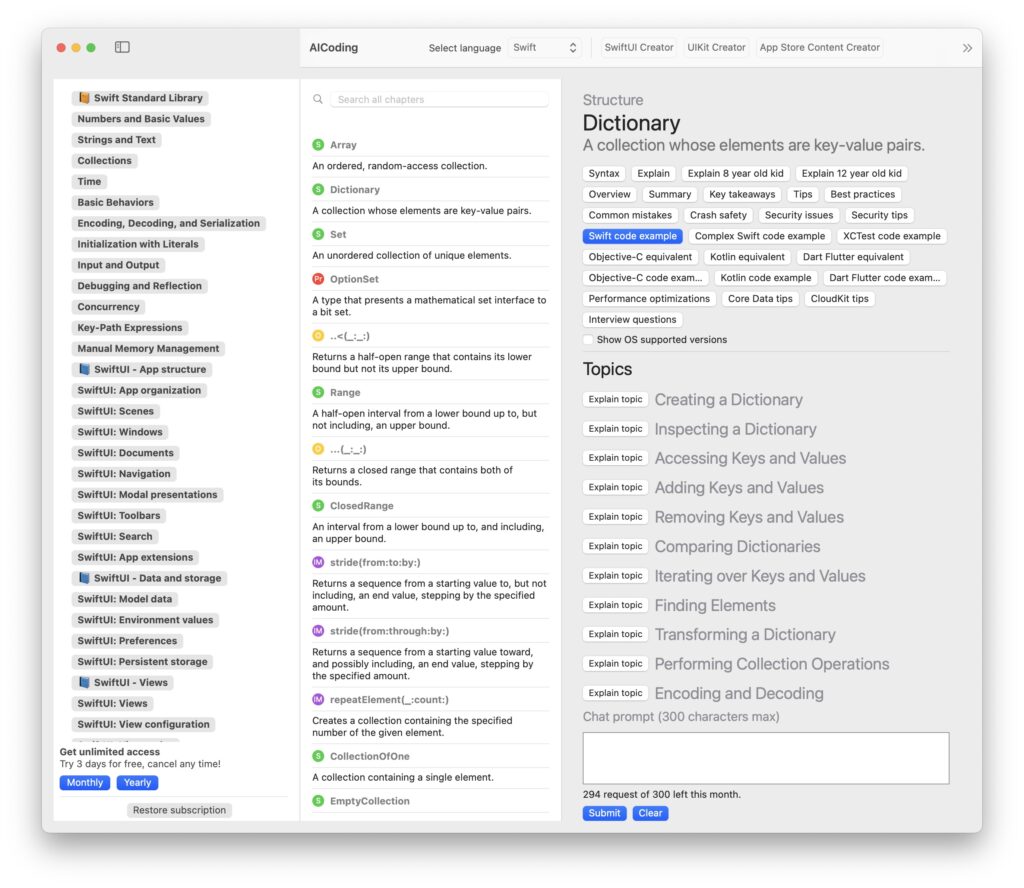The width and height of the screenshot is (1024, 888).
Task: Select Manual Memory Management chapter
Action: pos(148,349)
